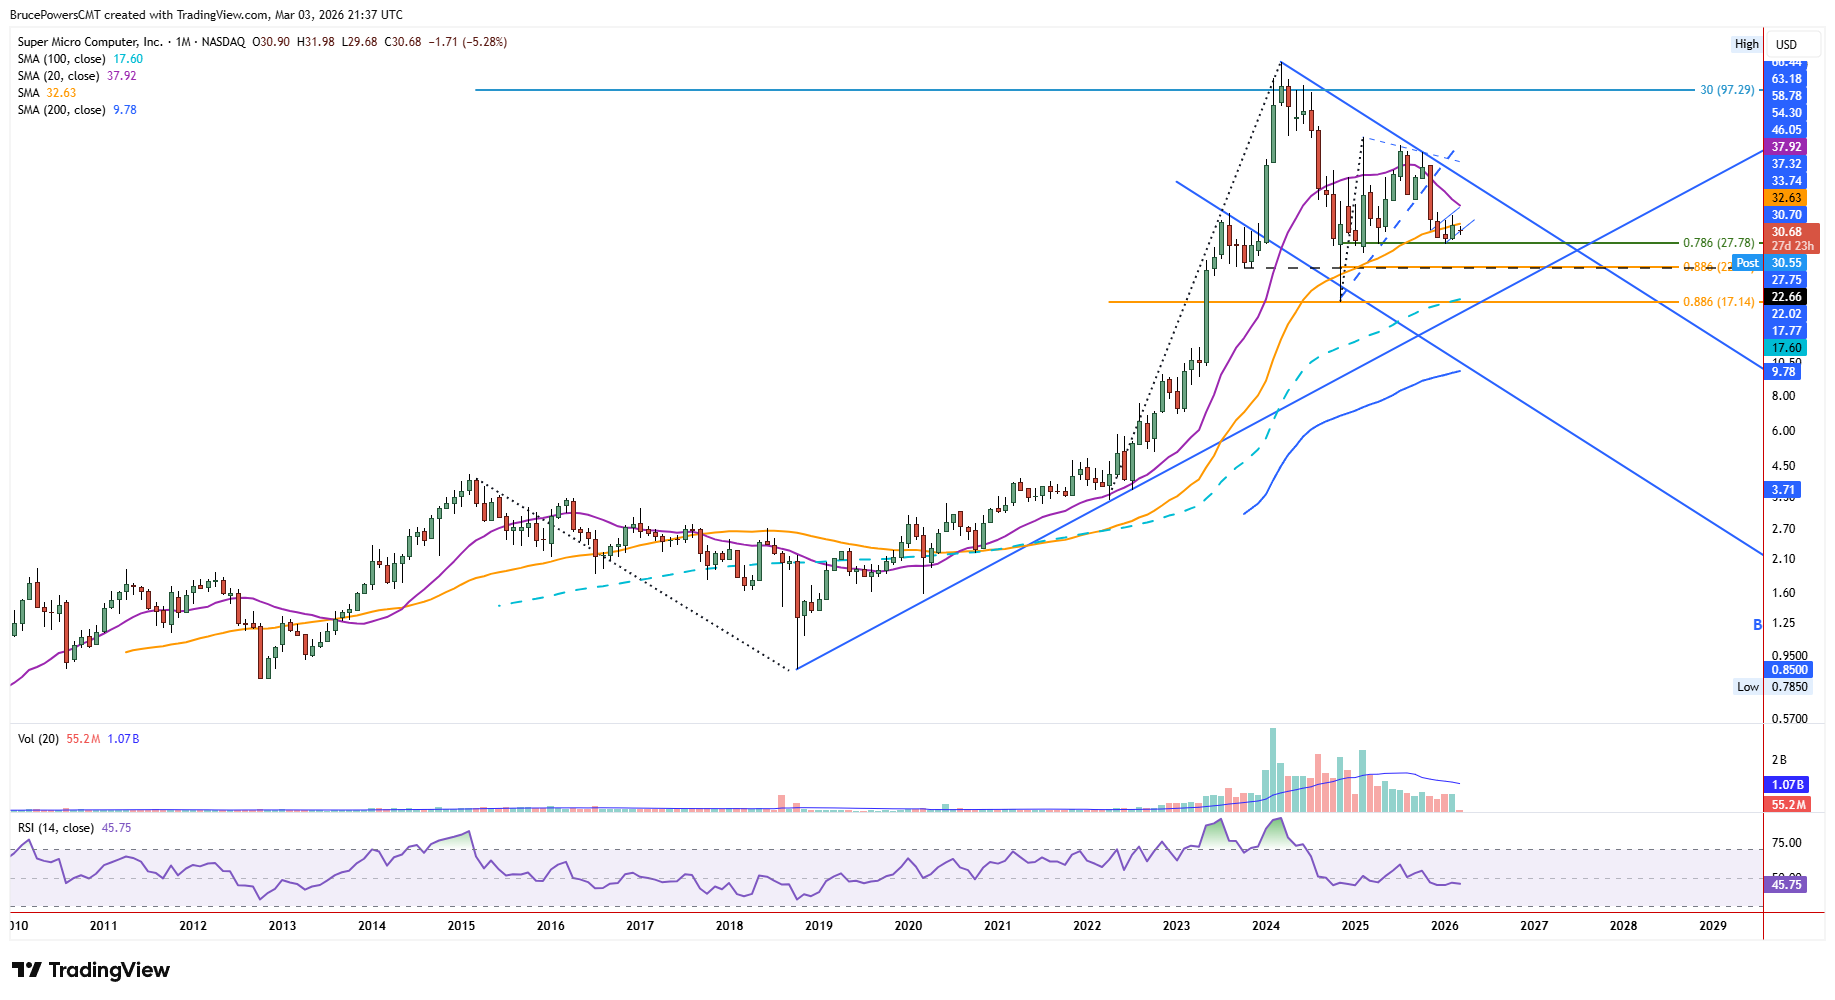Click the red 55.2M tag on volume axis

pyautogui.click(x=1788, y=805)
